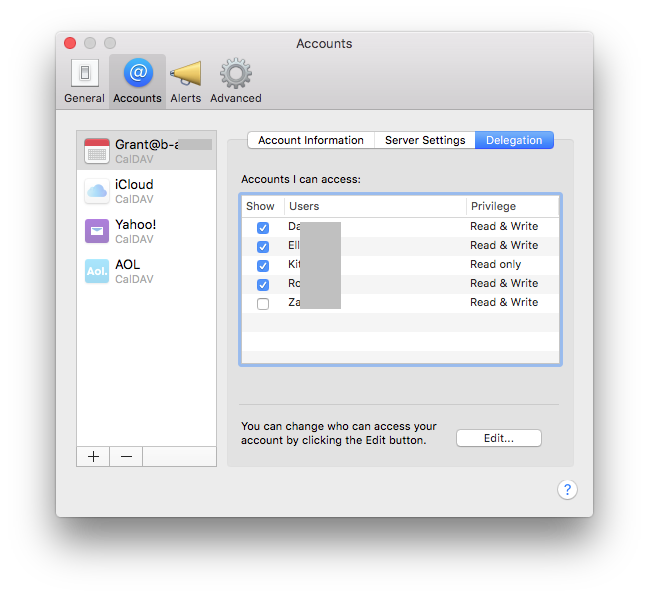
Task: Click Read & Write for user Da
Action: pos(504,226)
